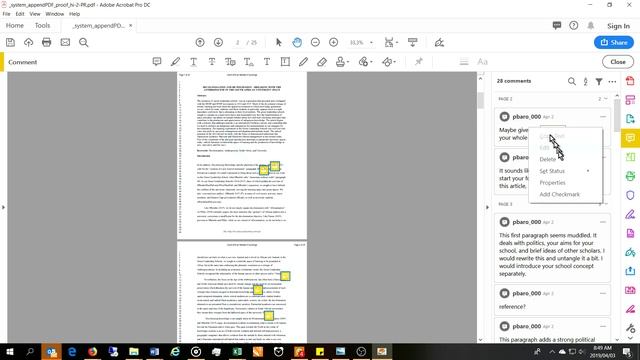
Task: Zoom in with the plus button
Action: click(x=333, y=42)
